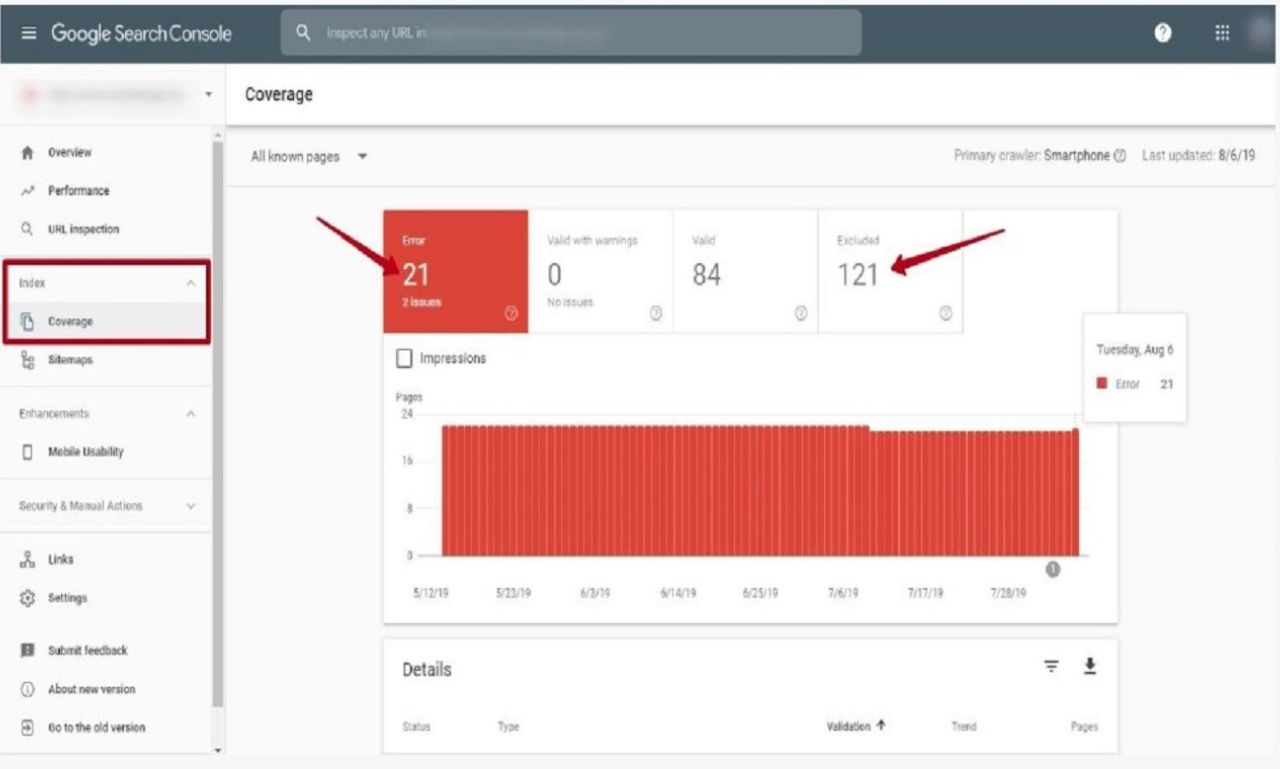Collapse the Index section
This screenshot has height=769, width=1280.
pyautogui.click(x=191, y=283)
